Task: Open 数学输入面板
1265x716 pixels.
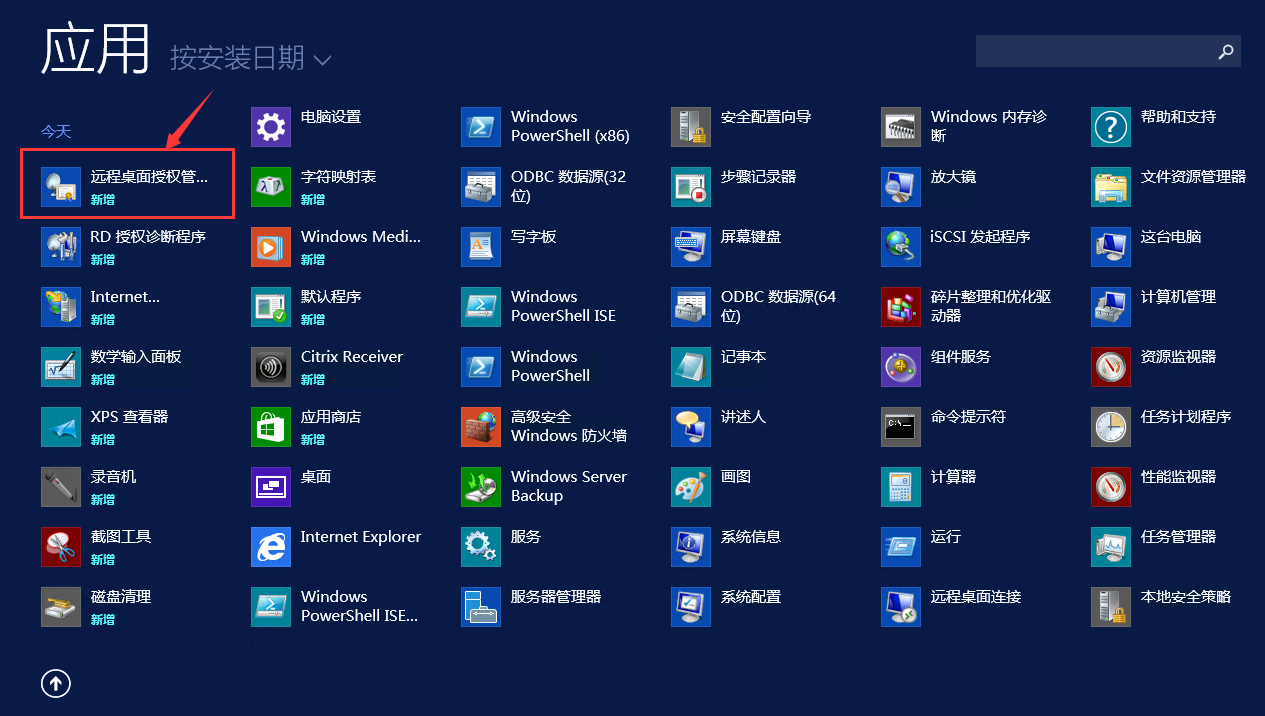Action: click(112, 367)
